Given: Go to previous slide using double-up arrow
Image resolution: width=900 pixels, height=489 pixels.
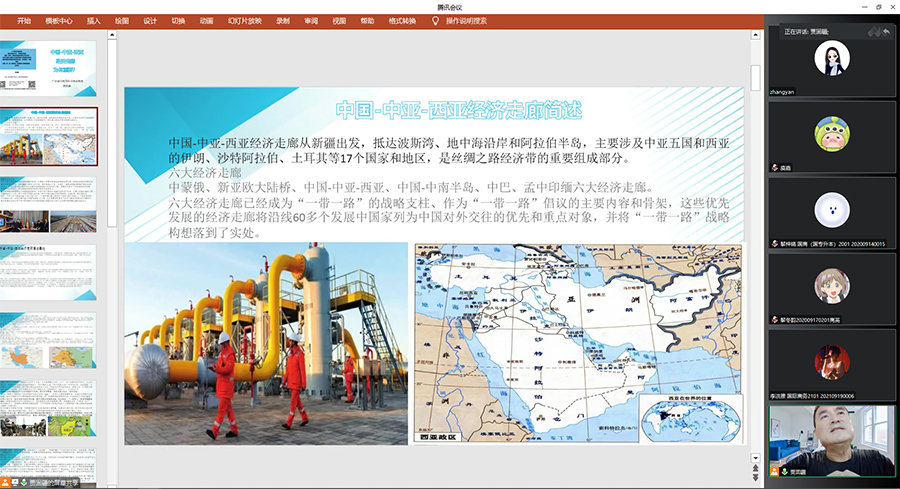Looking at the screenshot, I should click(756, 467).
